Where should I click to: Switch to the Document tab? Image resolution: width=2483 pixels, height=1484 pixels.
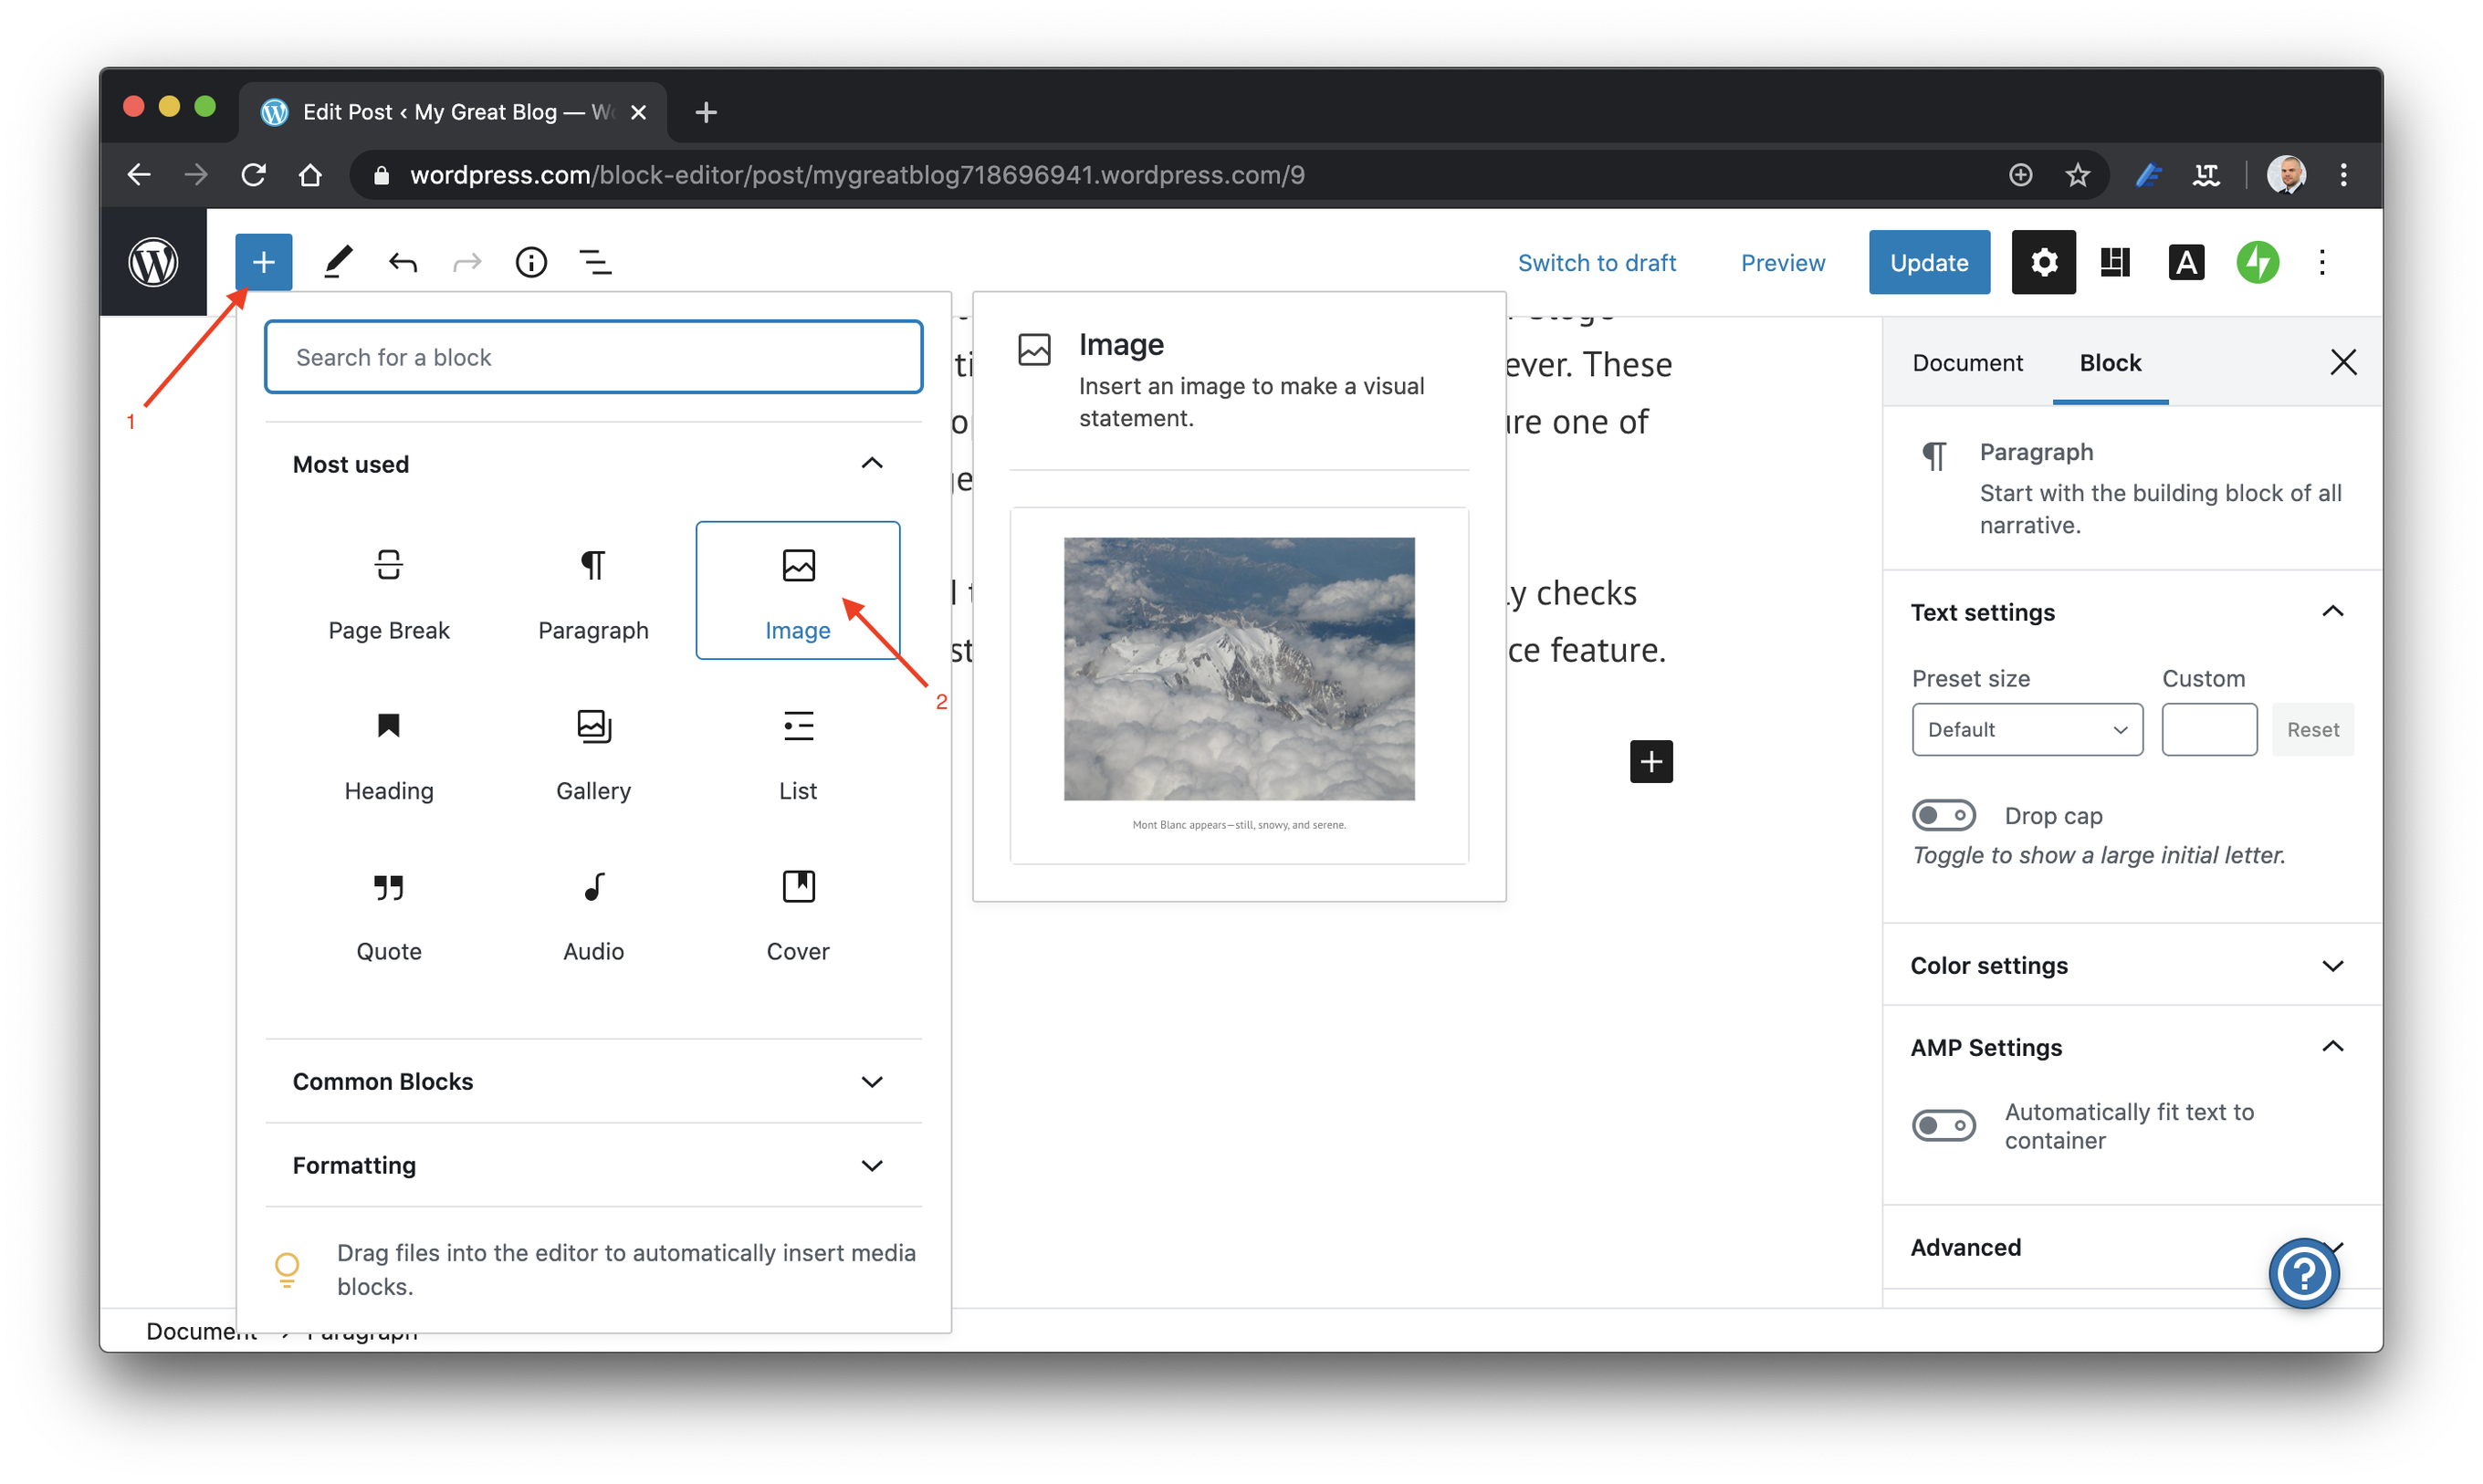pos(1967,362)
